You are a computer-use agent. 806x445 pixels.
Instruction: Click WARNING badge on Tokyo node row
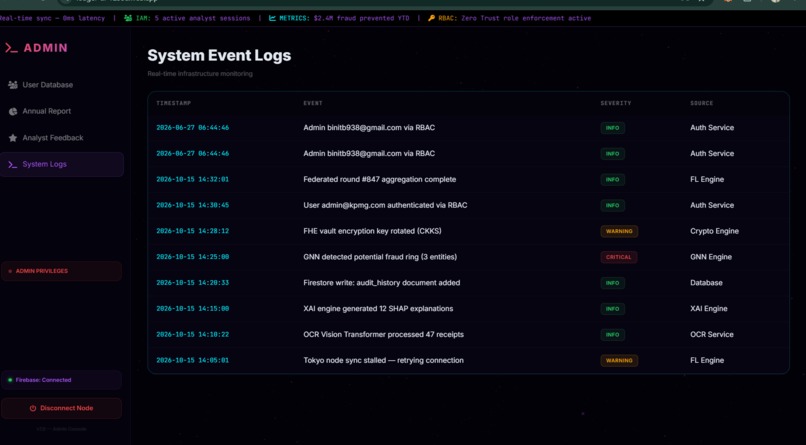click(619, 360)
